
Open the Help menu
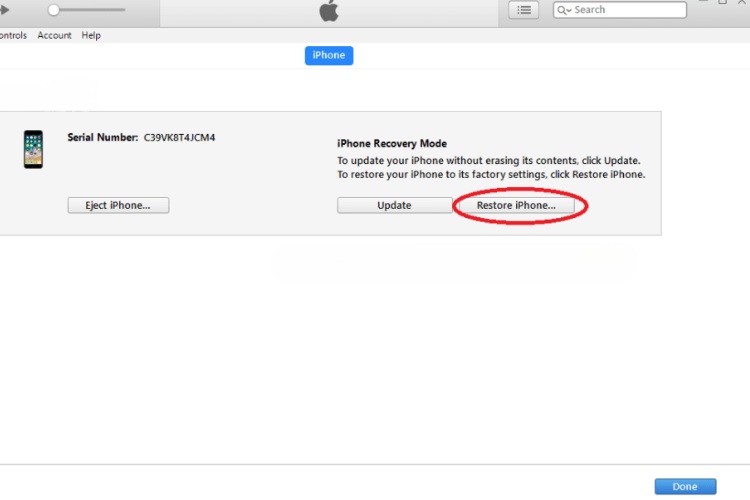click(x=91, y=36)
